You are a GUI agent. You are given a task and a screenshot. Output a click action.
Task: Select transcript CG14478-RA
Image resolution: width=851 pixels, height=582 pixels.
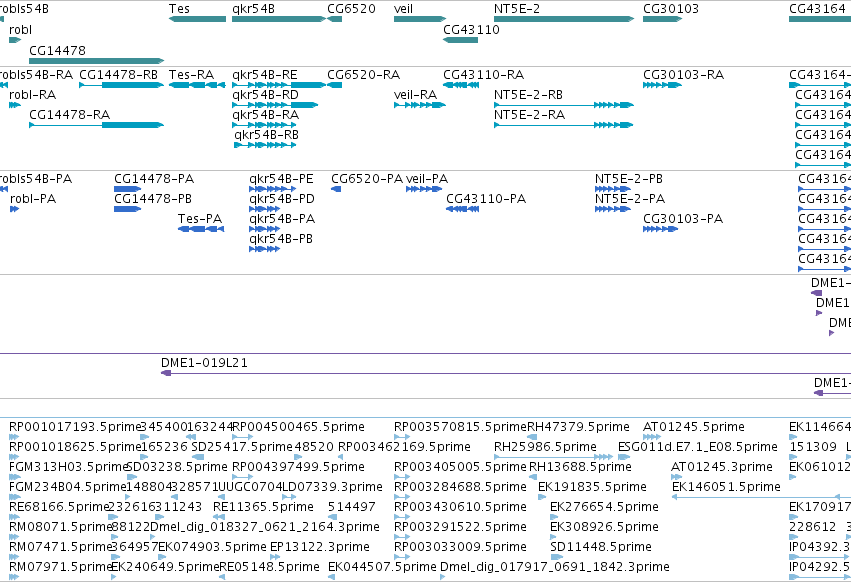tap(96, 125)
